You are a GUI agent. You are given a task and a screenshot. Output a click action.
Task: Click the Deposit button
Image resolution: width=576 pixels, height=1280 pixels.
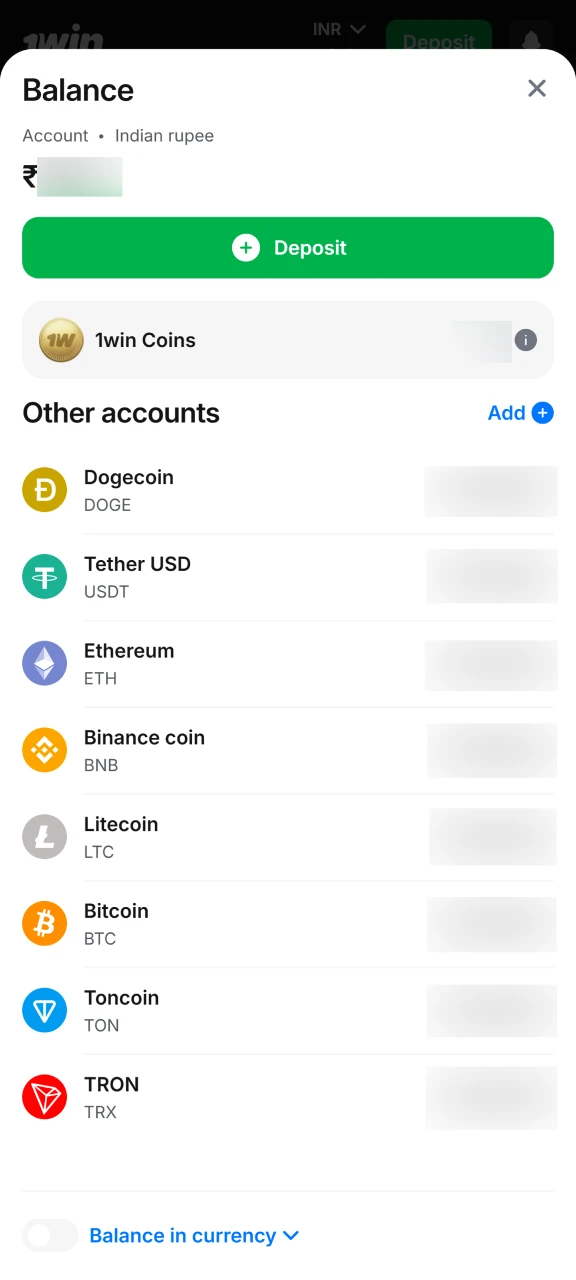[x=288, y=247]
